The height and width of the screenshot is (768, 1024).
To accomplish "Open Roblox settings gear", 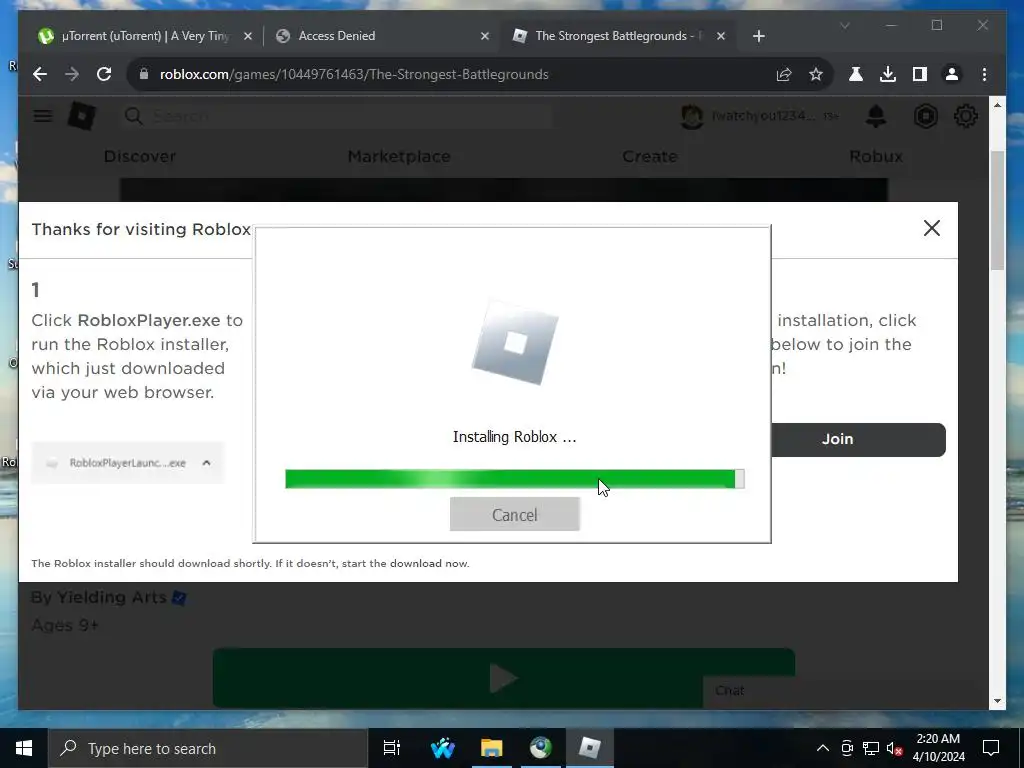I will click(x=965, y=116).
